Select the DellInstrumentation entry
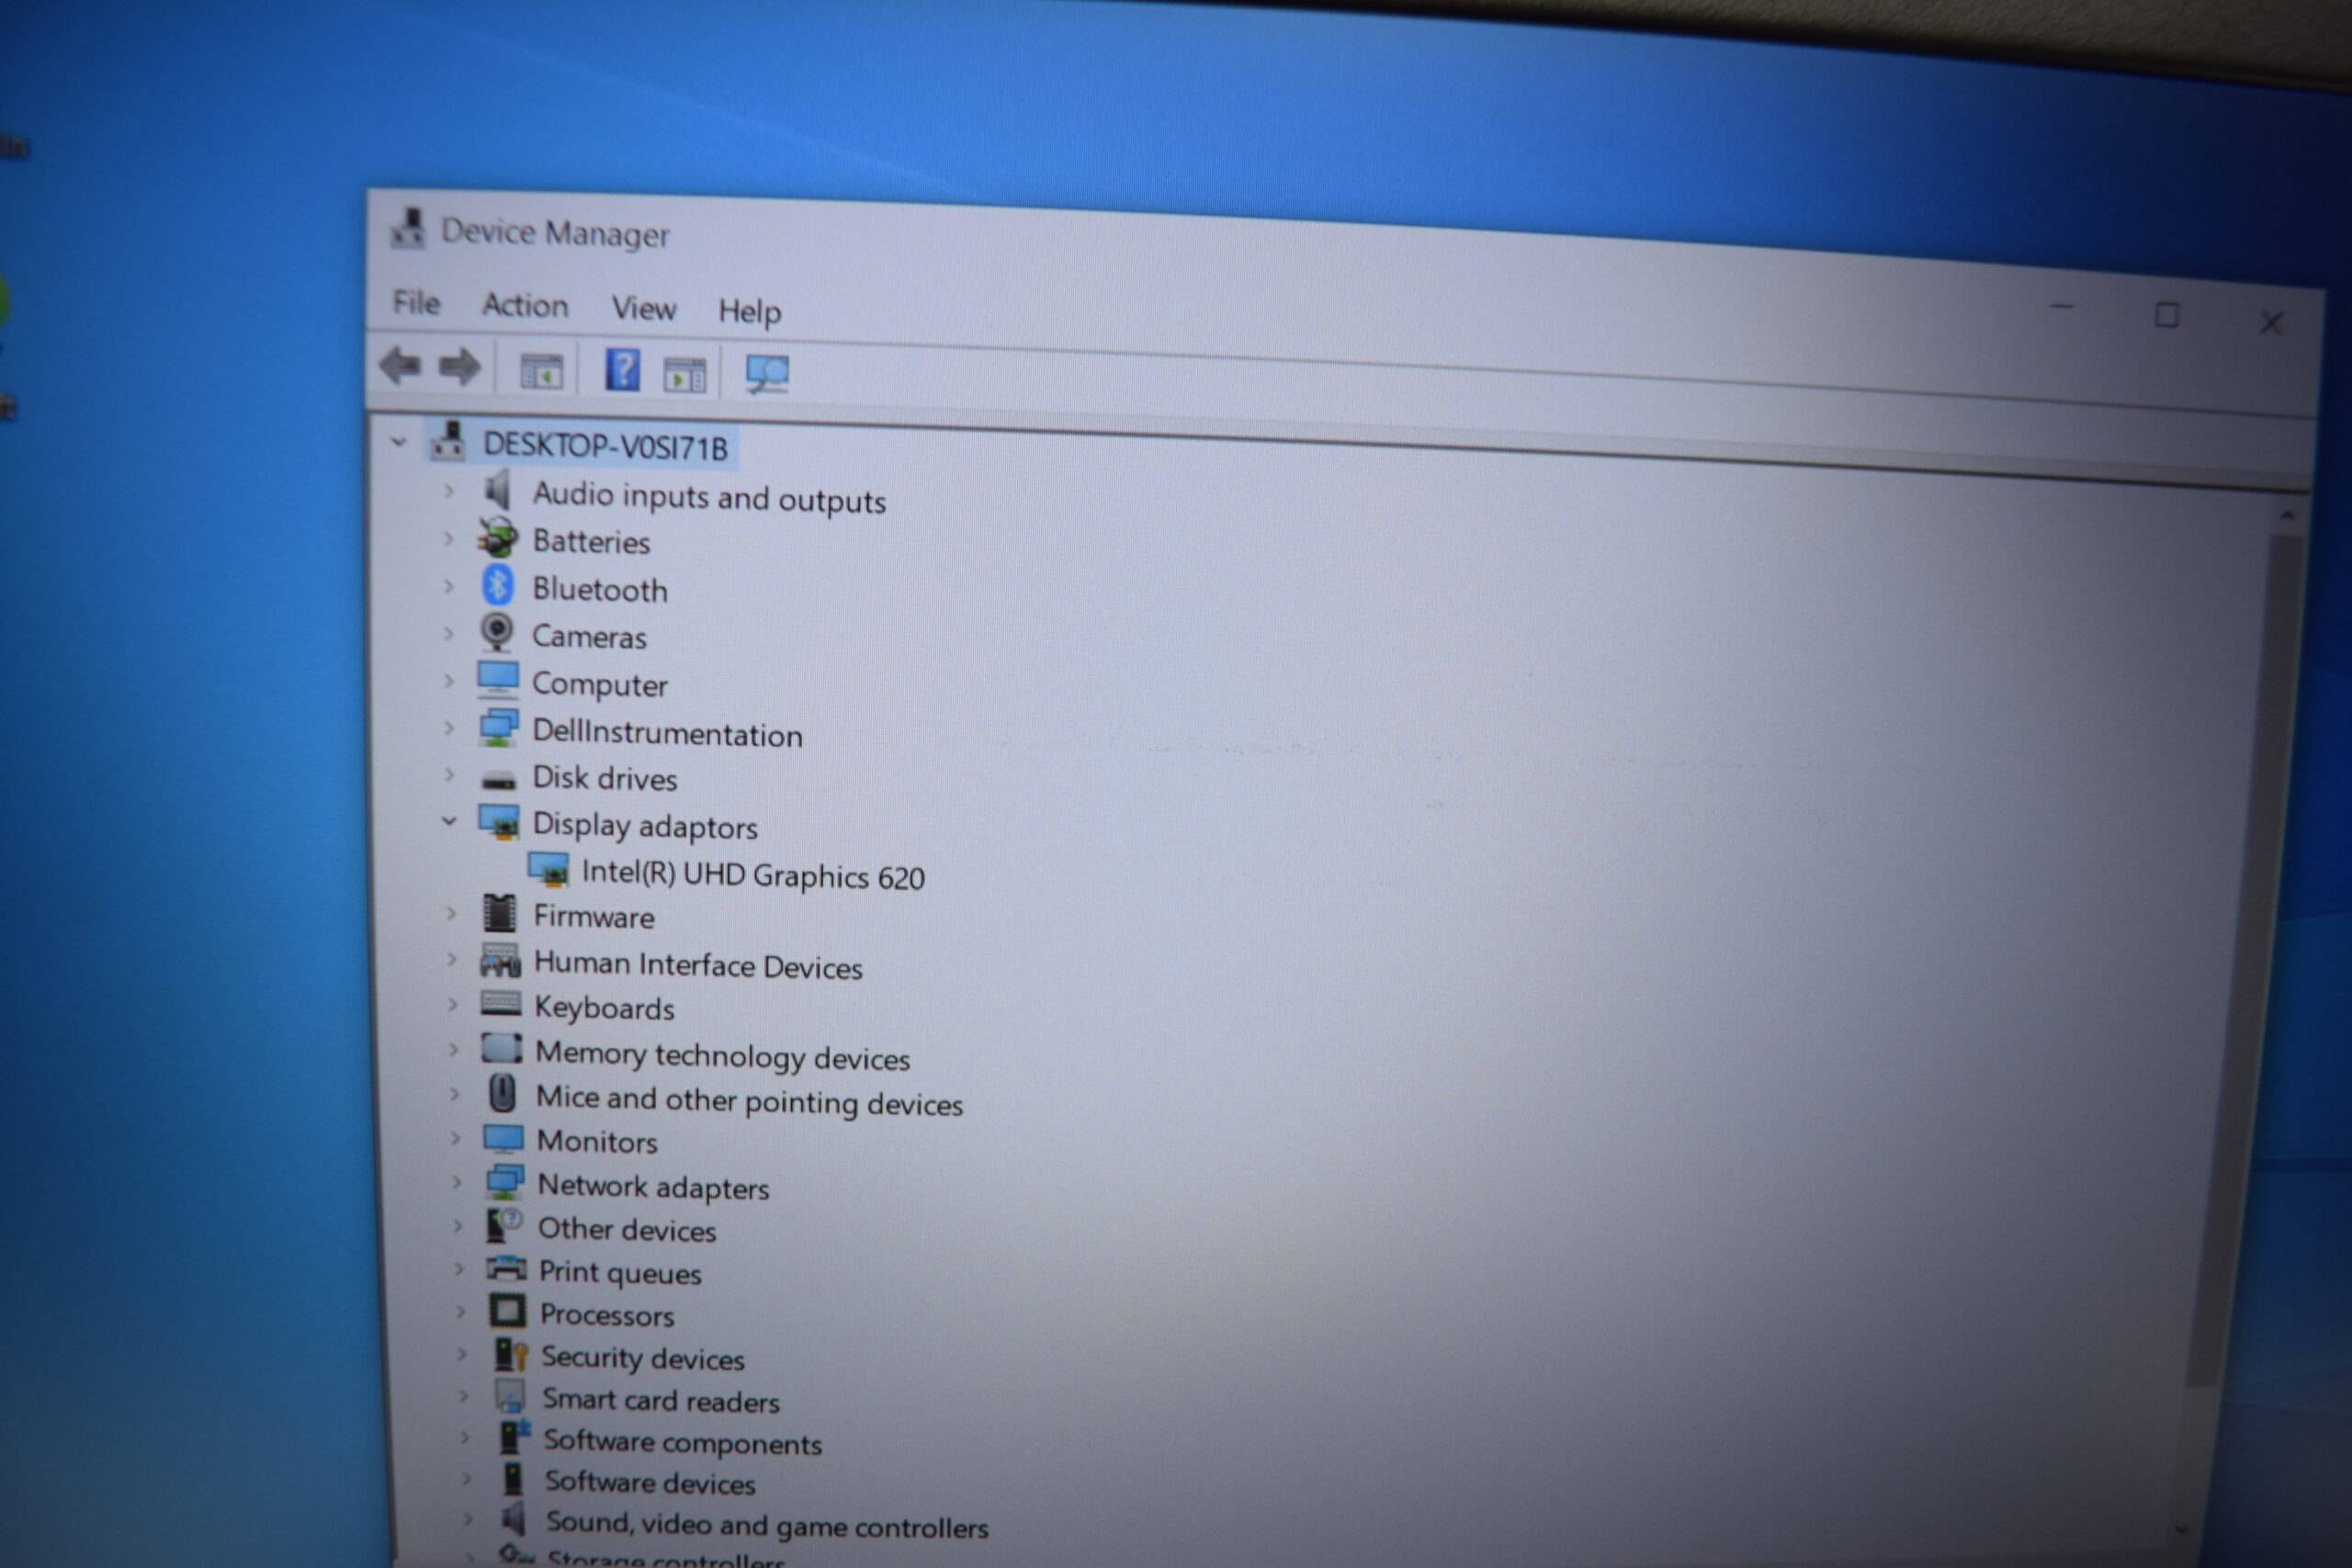This screenshot has height=1568, width=2352. point(667,733)
